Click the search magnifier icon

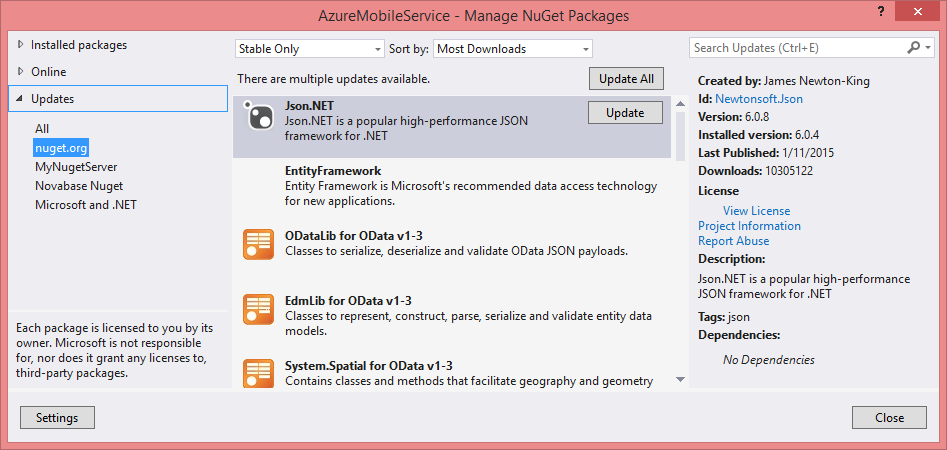[x=914, y=47]
